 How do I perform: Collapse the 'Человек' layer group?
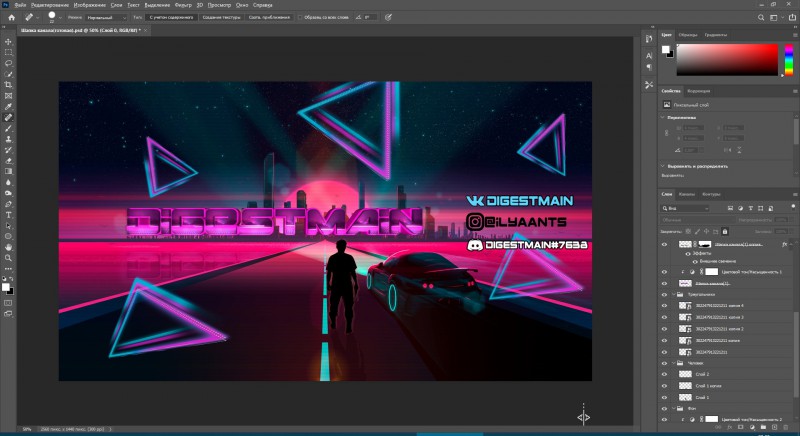point(673,363)
